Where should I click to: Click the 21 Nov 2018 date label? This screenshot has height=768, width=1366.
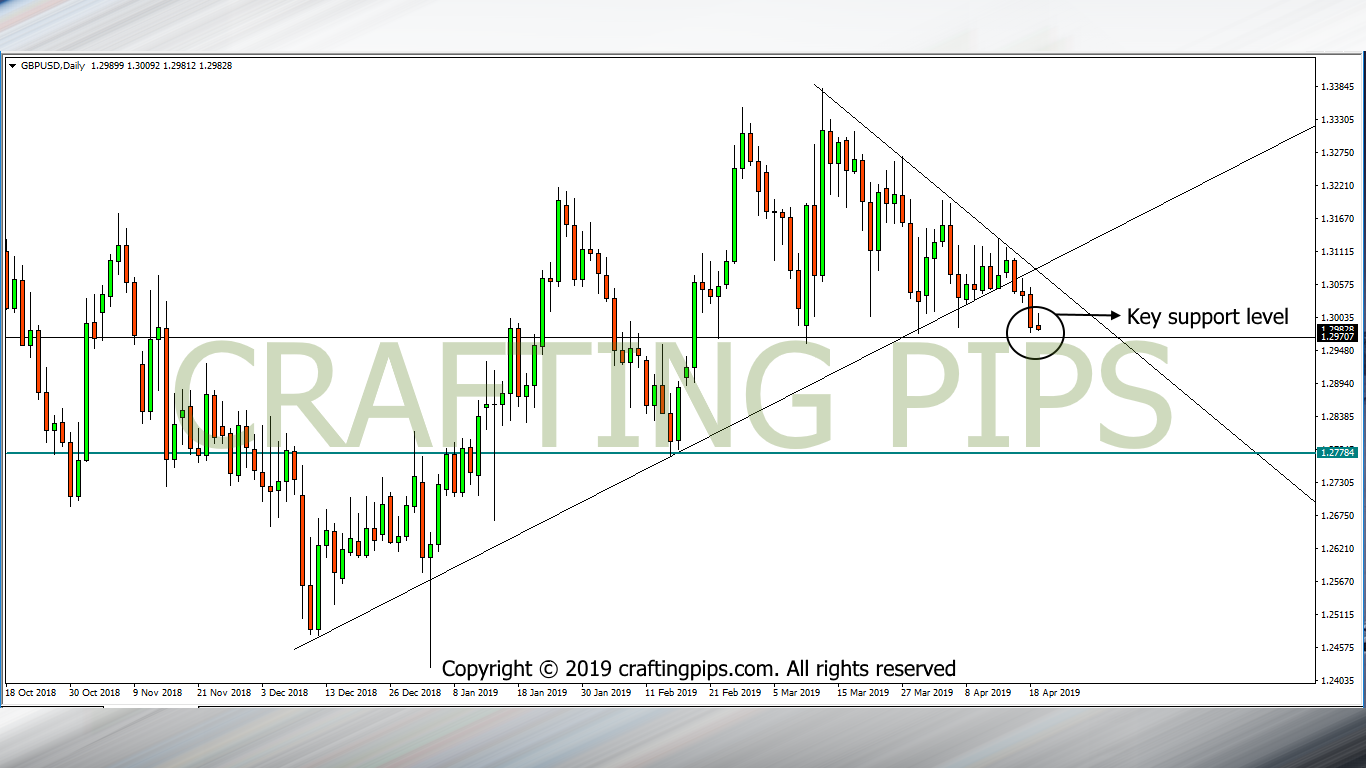(x=224, y=692)
